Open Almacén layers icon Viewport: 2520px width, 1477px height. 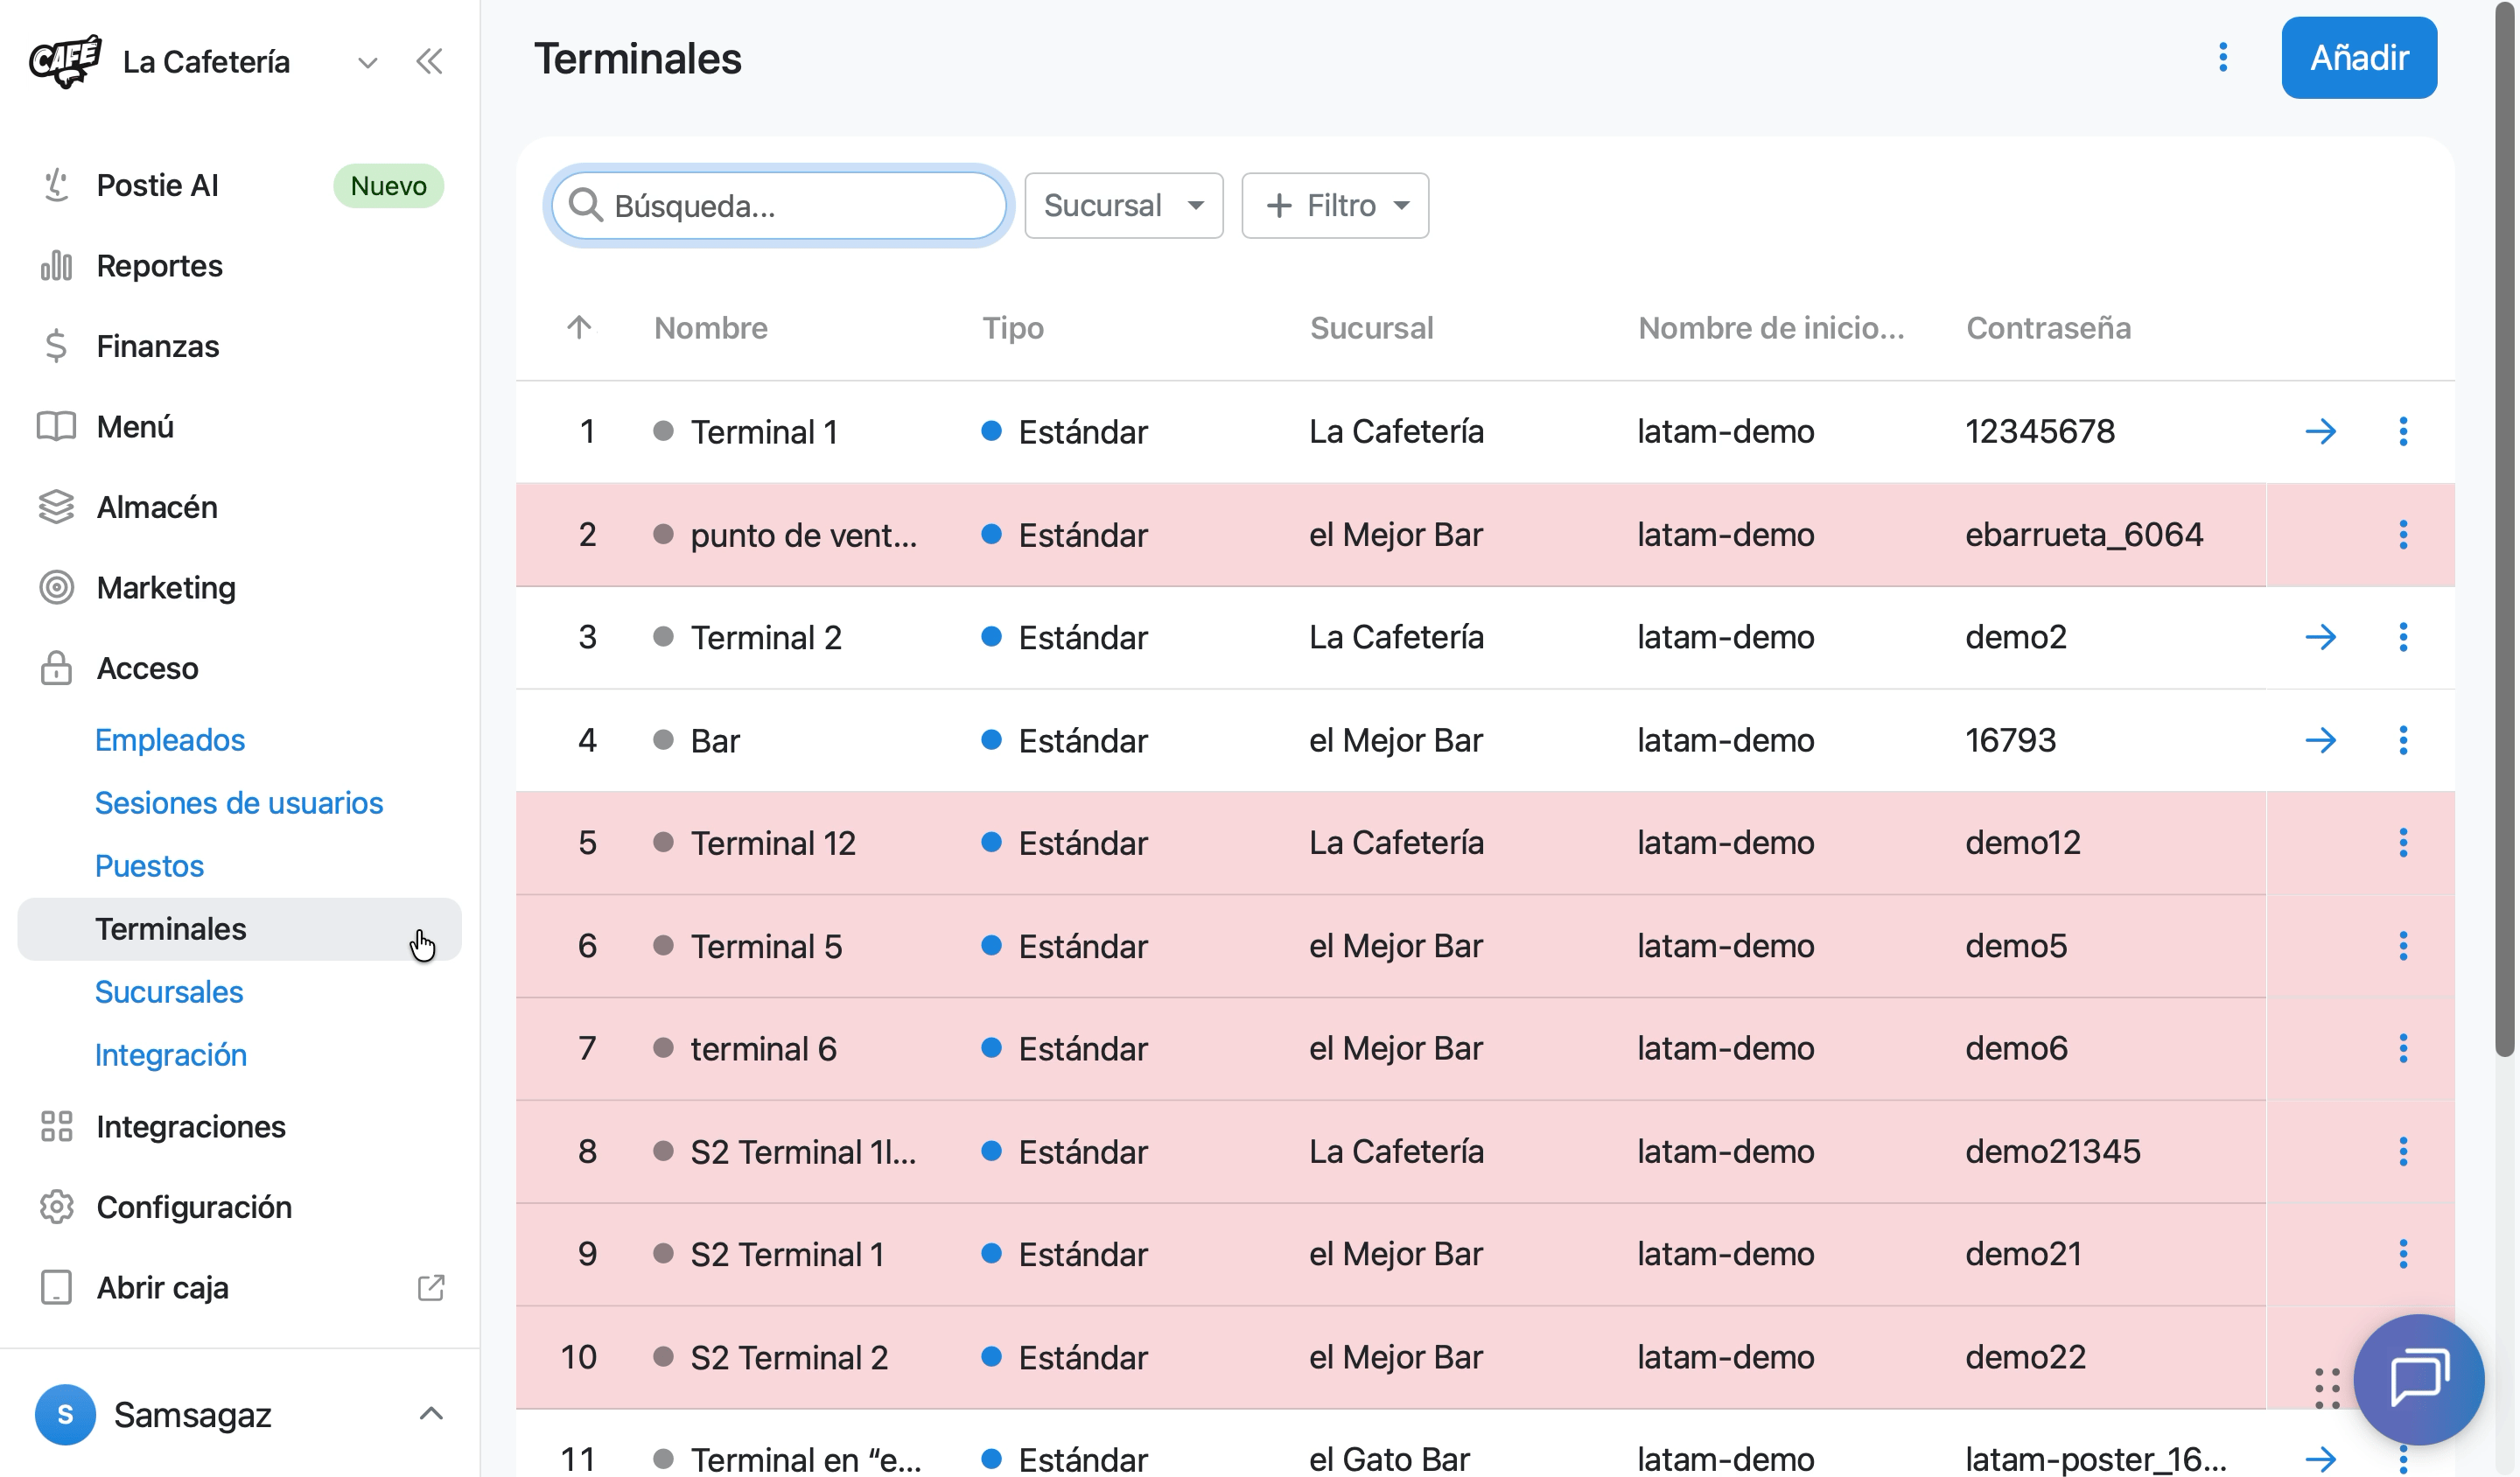tap(56, 507)
